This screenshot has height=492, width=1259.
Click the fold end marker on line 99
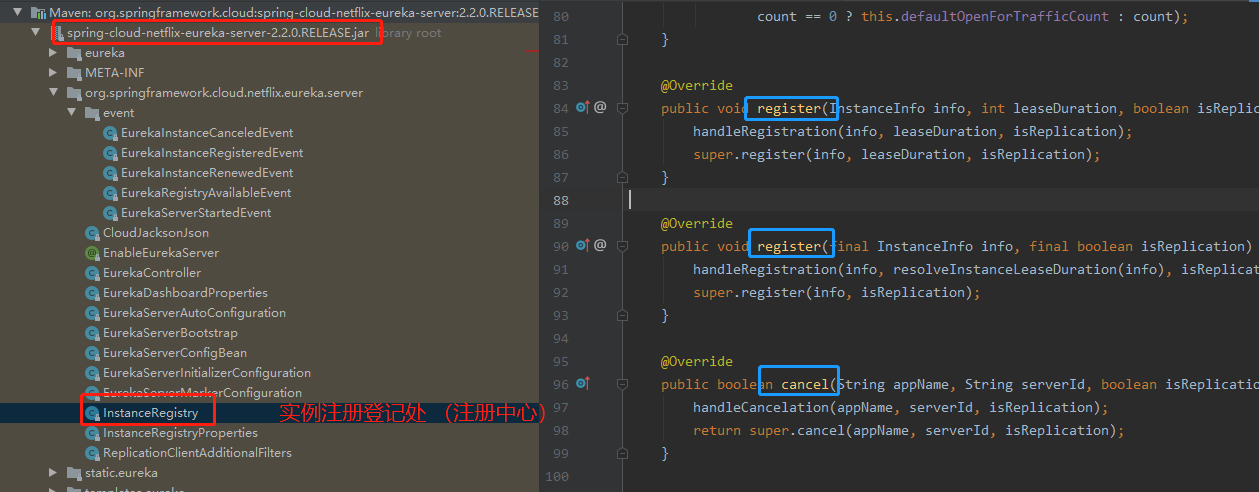click(622, 453)
